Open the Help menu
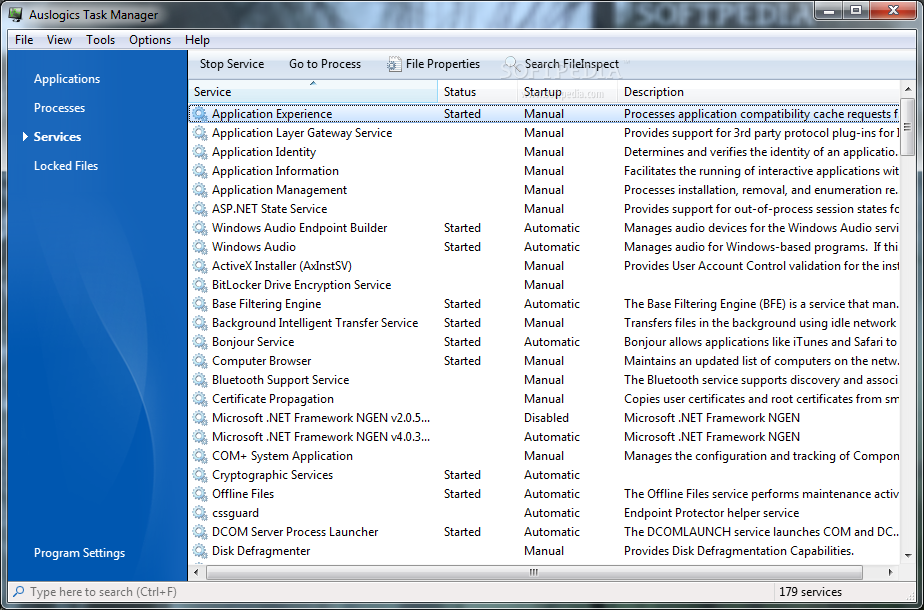 [197, 40]
